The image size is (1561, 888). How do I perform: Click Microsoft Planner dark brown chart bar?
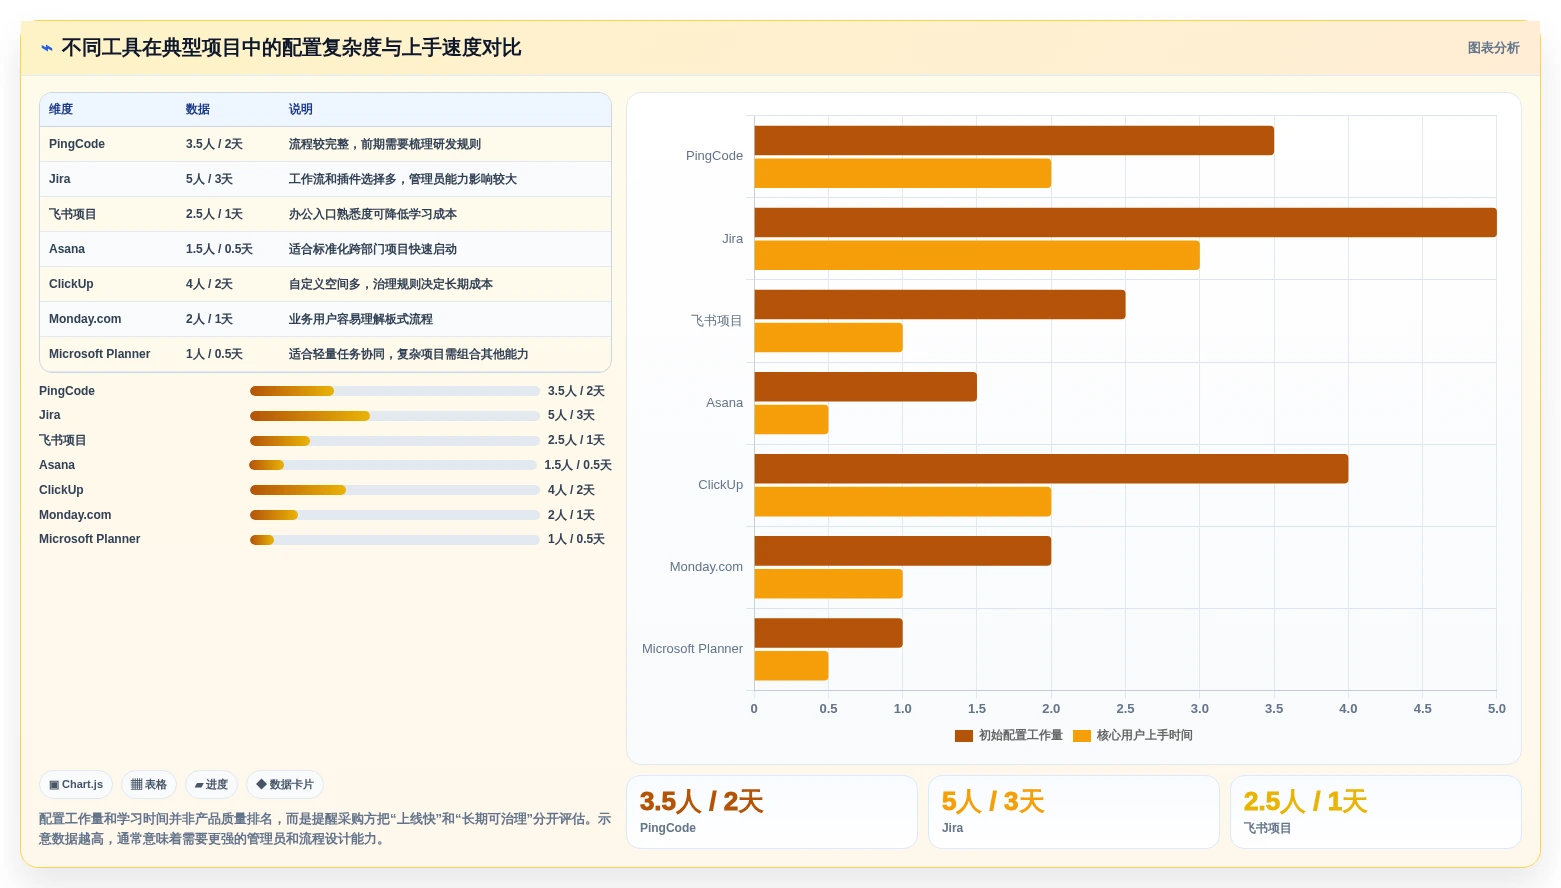point(828,633)
